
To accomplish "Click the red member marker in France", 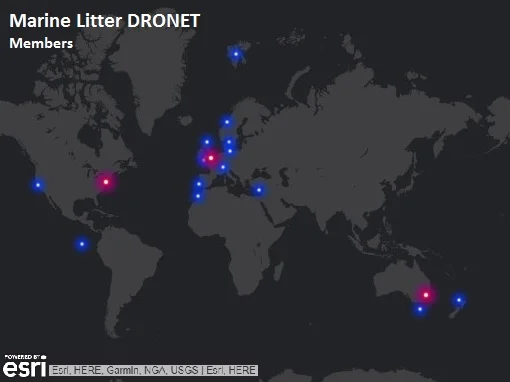I will 211,158.
